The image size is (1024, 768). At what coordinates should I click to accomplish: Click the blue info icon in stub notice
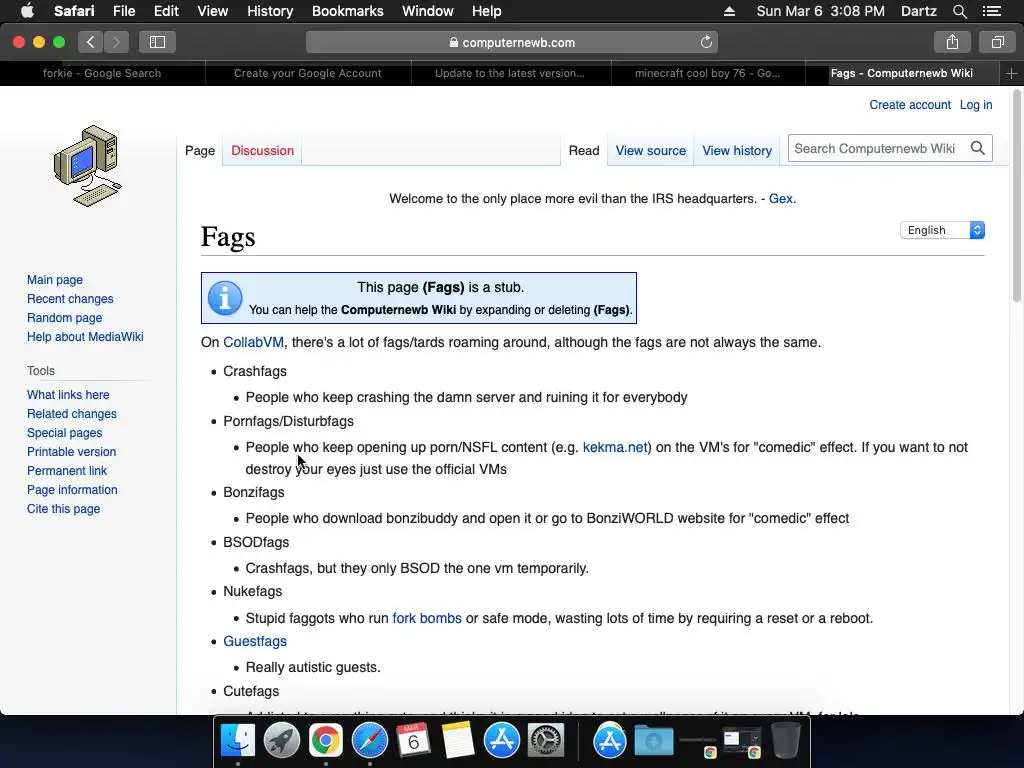(225, 298)
